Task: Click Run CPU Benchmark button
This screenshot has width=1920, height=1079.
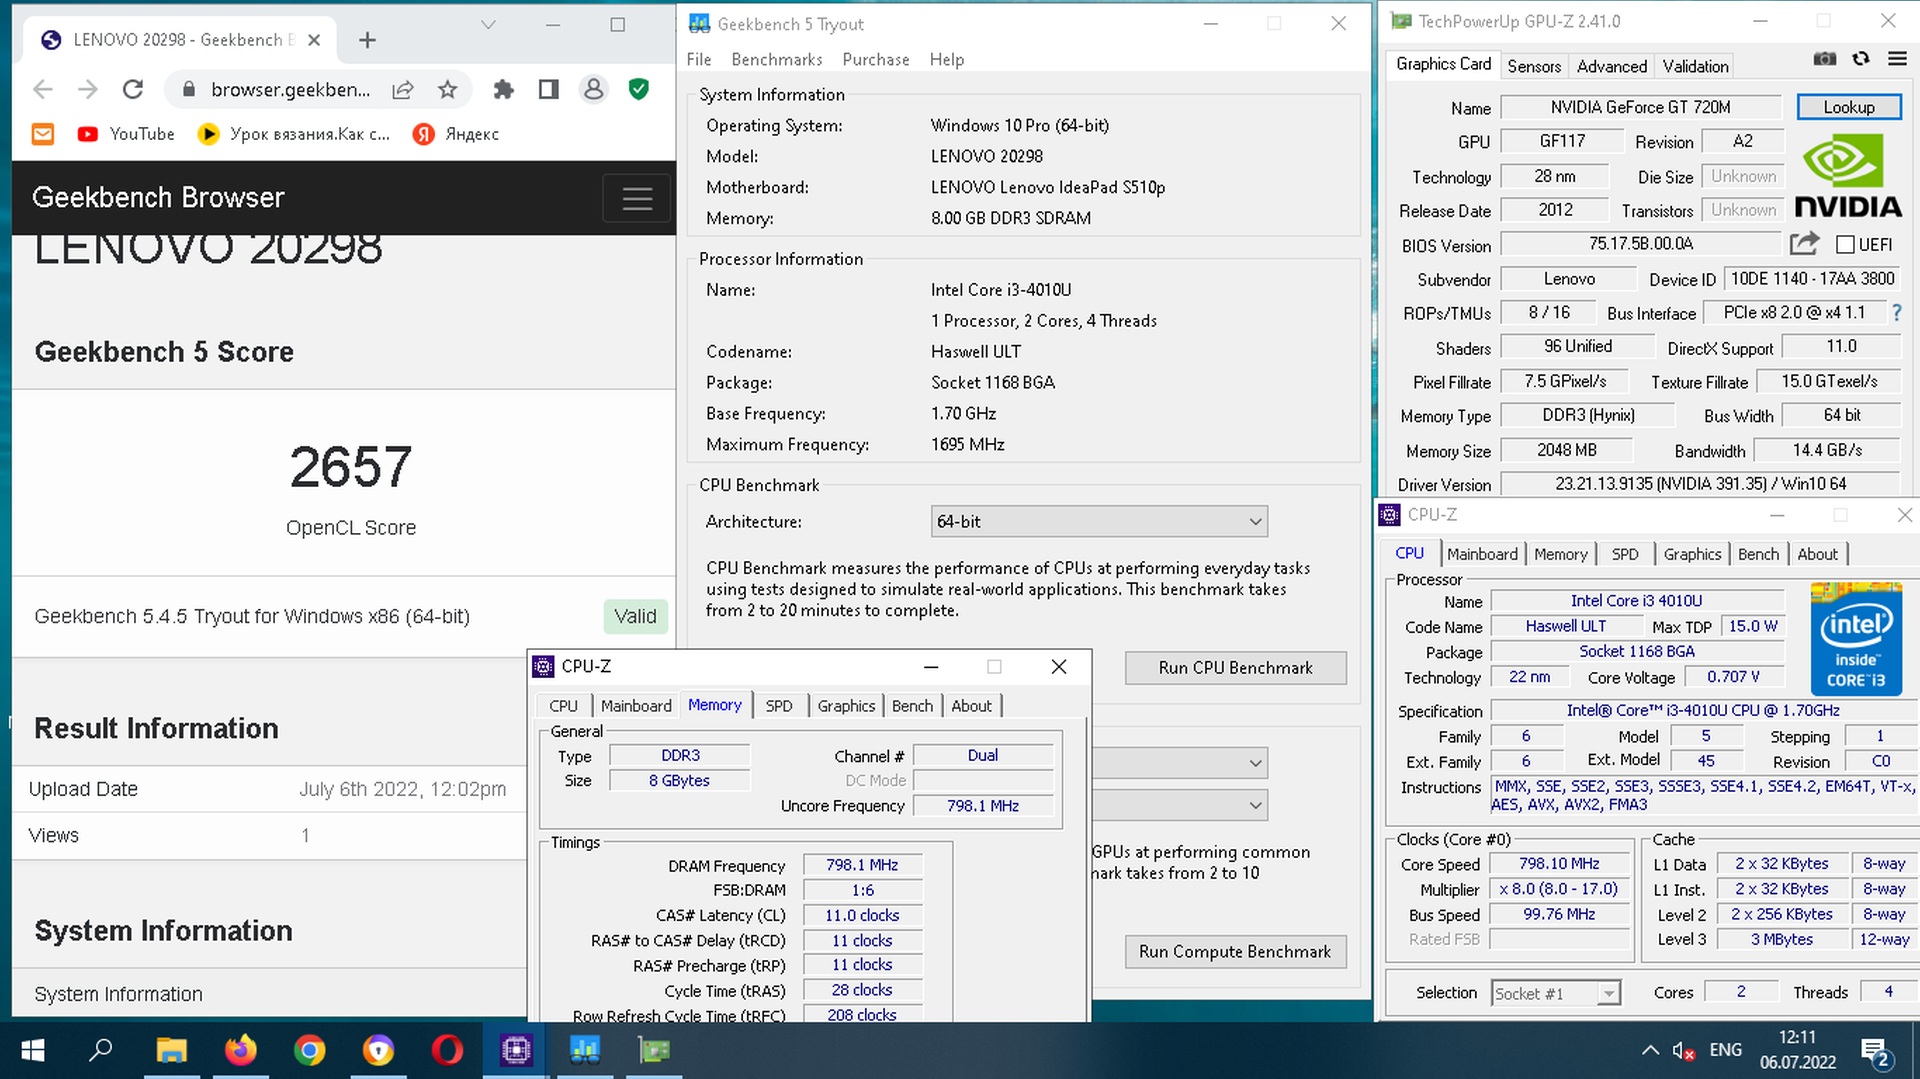Action: click(1235, 668)
